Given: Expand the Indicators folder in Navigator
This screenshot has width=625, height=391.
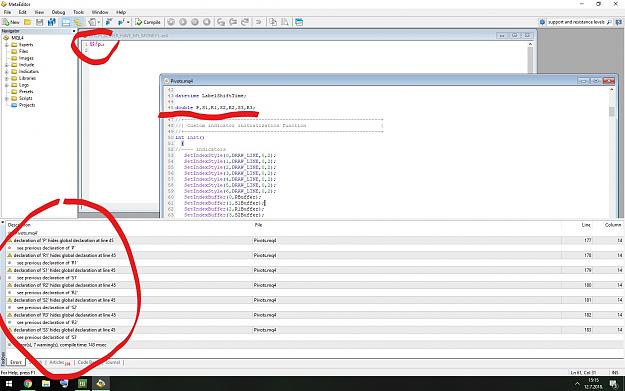Looking at the screenshot, I should (6, 71).
